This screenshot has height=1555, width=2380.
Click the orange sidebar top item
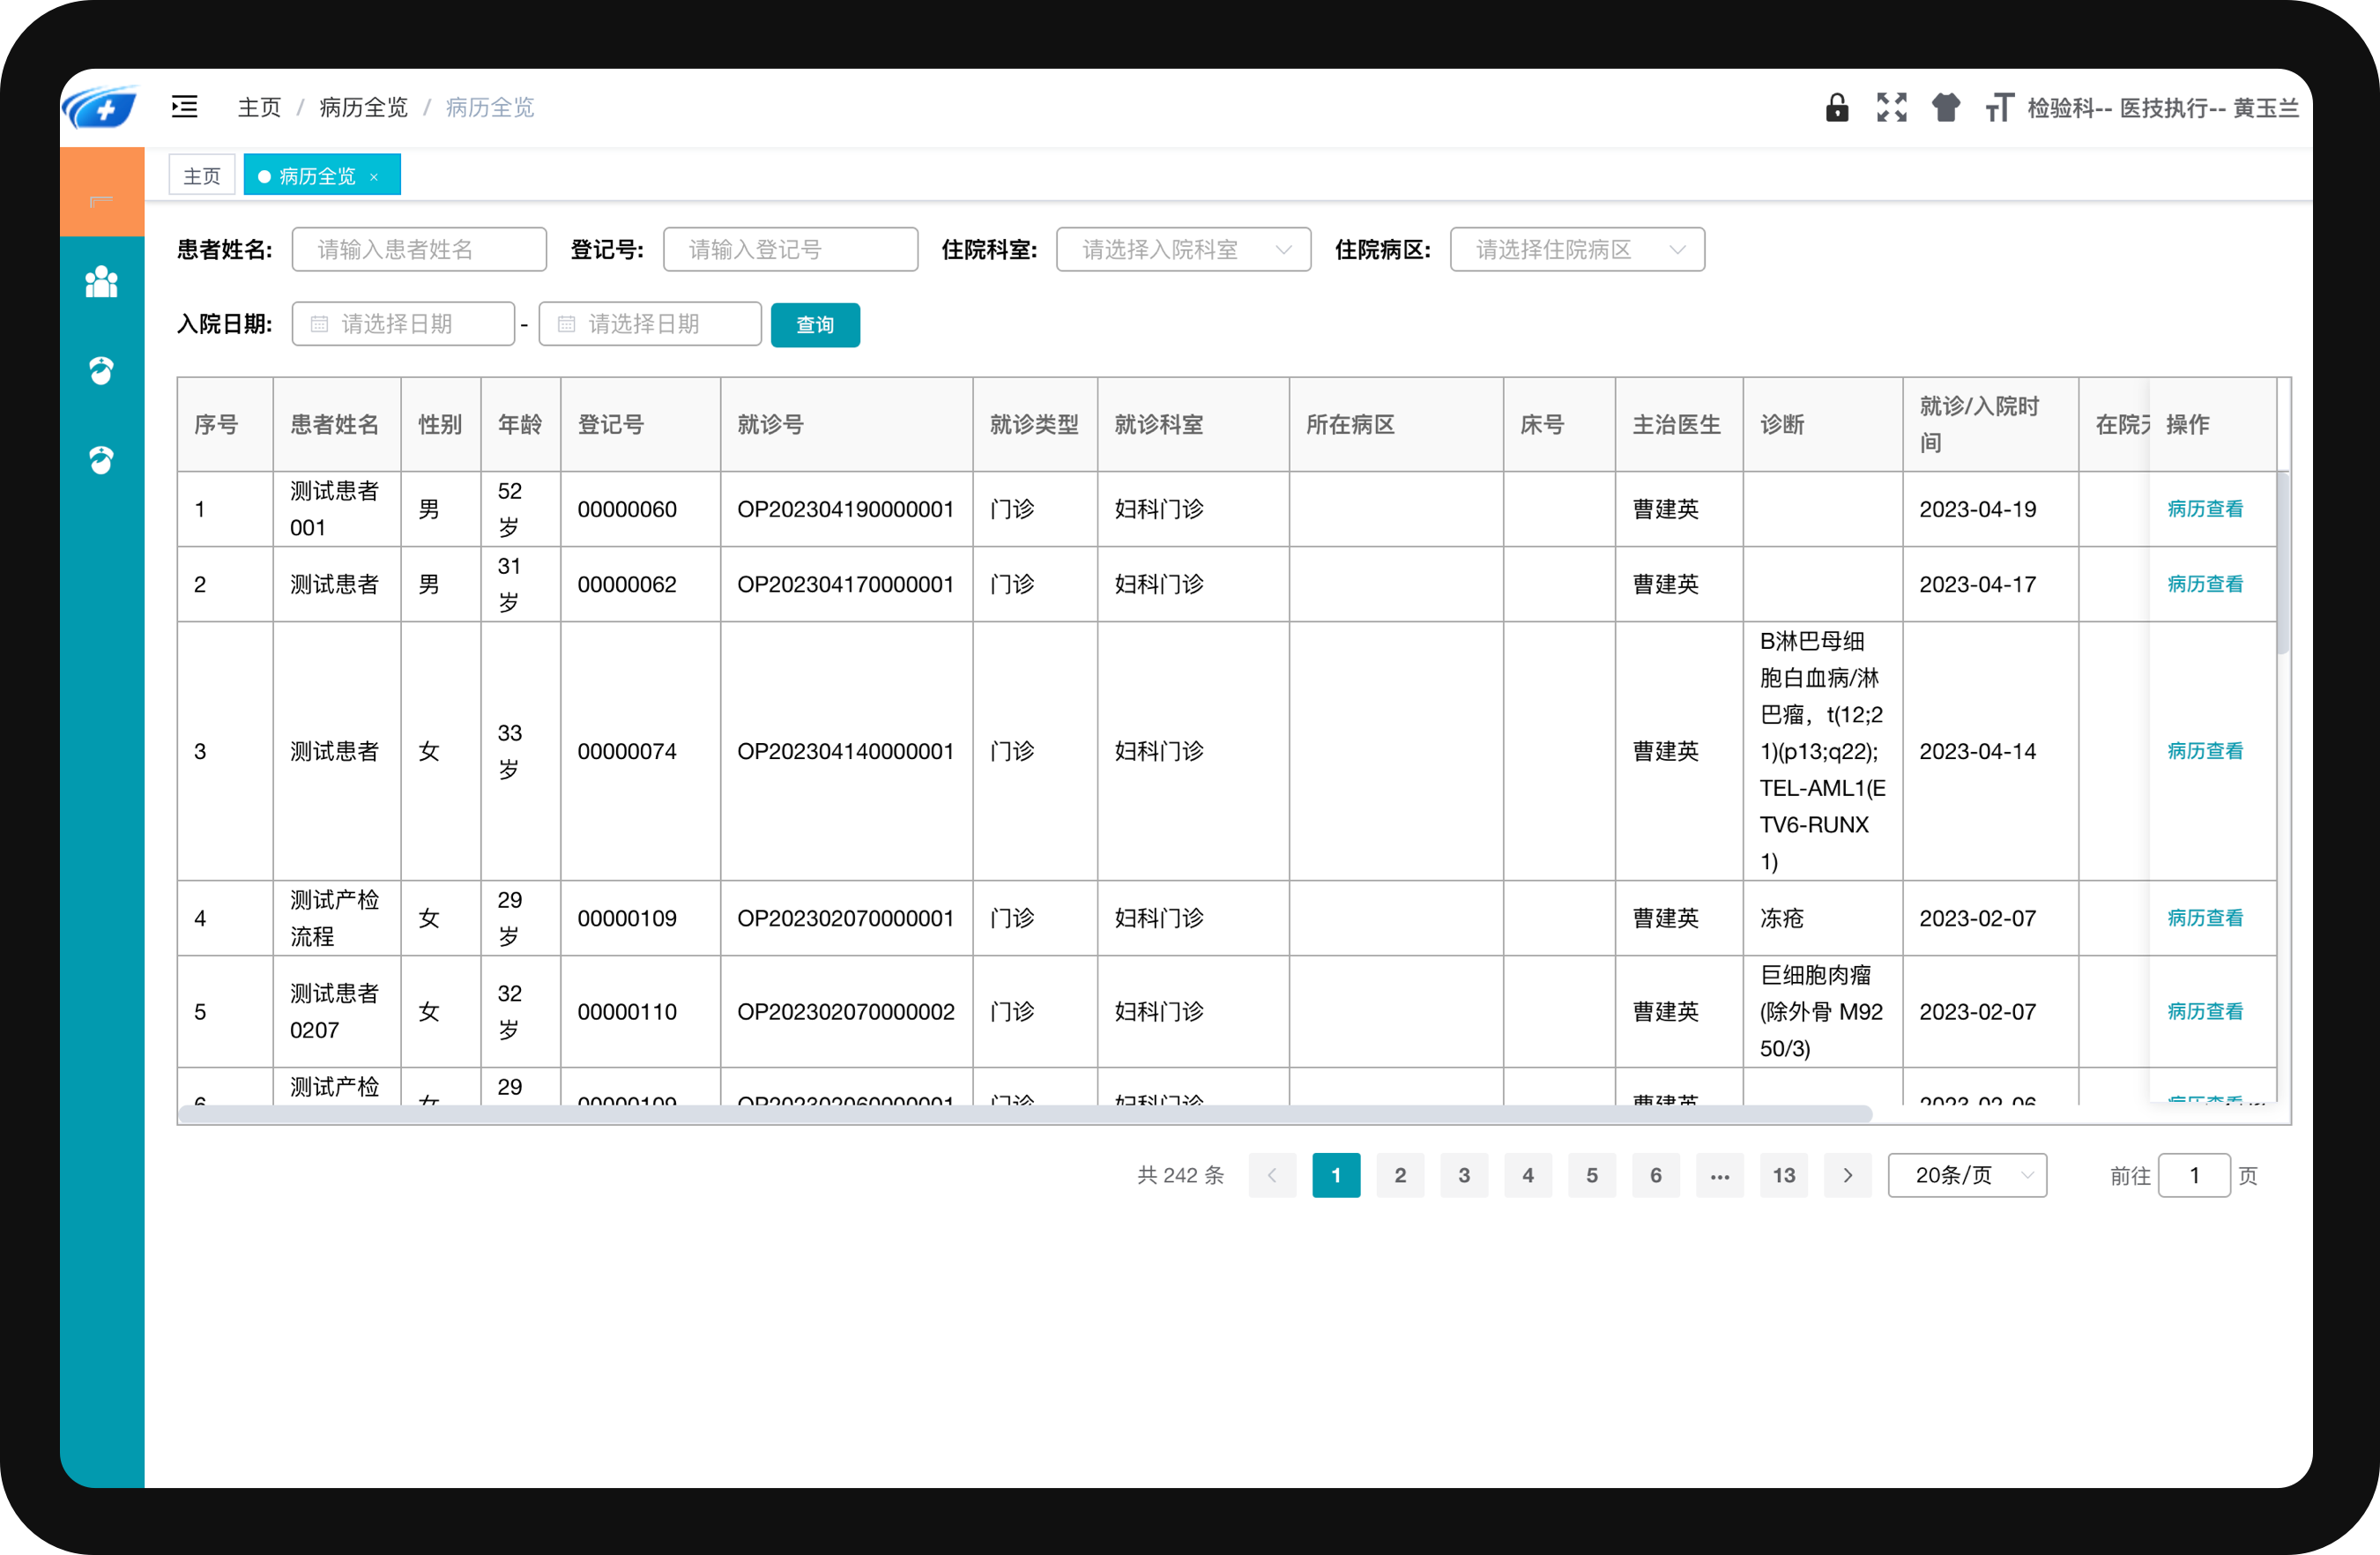101,192
